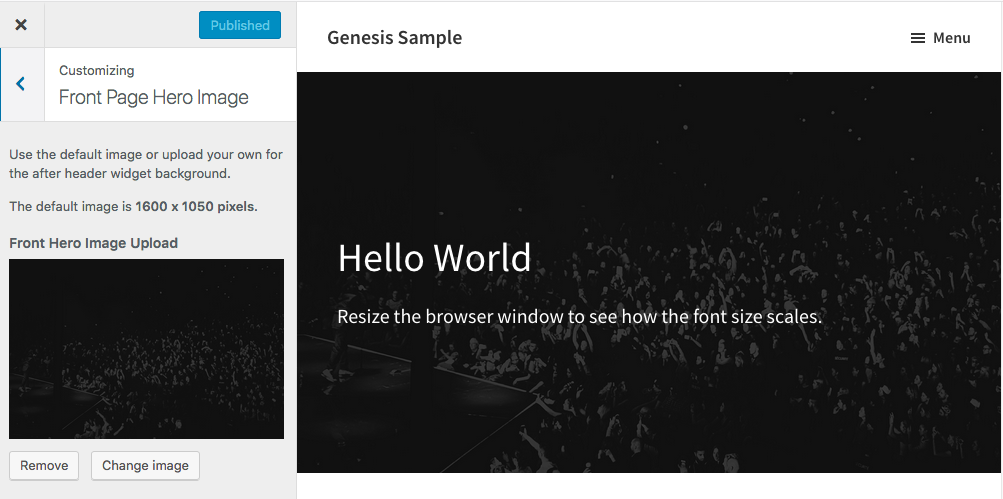Image resolution: width=1003 pixels, height=499 pixels.
Task: Go back using the left chevron arrow
Action: pyautogui.click(x=21, y=84)
